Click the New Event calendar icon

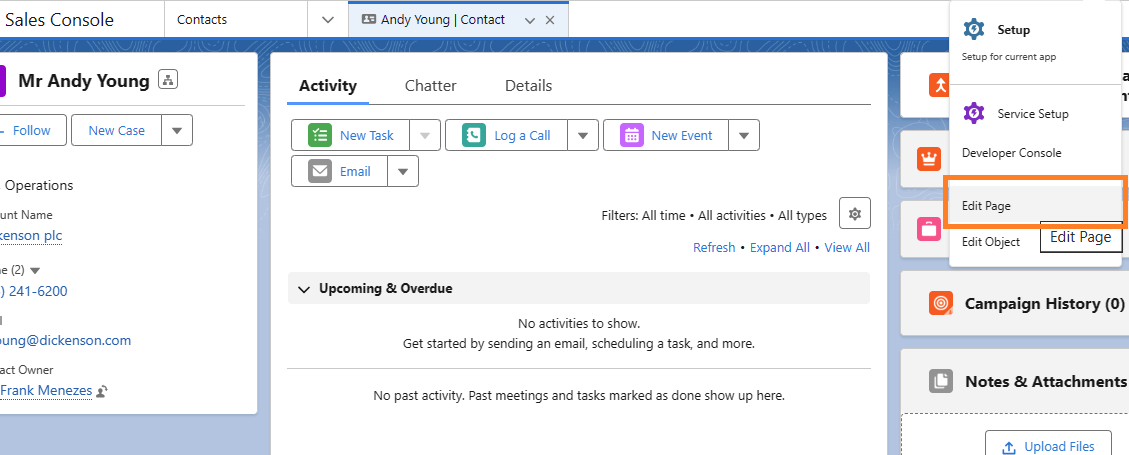[x=631, y=135]
